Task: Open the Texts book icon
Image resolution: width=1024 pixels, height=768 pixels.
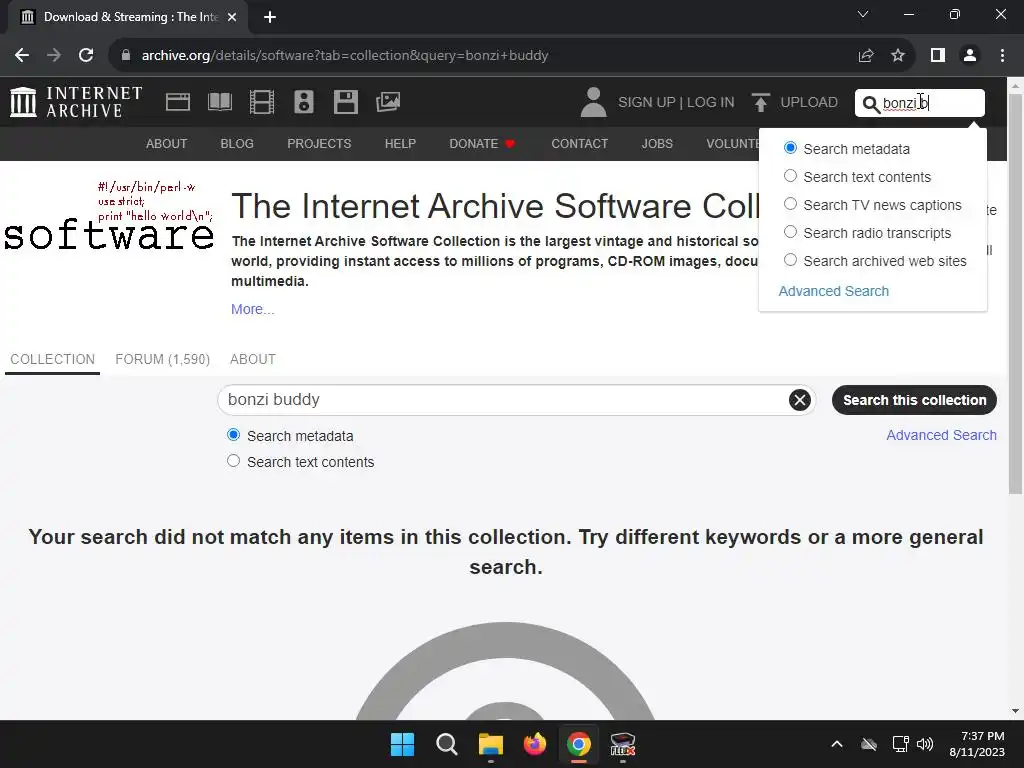Action: 219,103
